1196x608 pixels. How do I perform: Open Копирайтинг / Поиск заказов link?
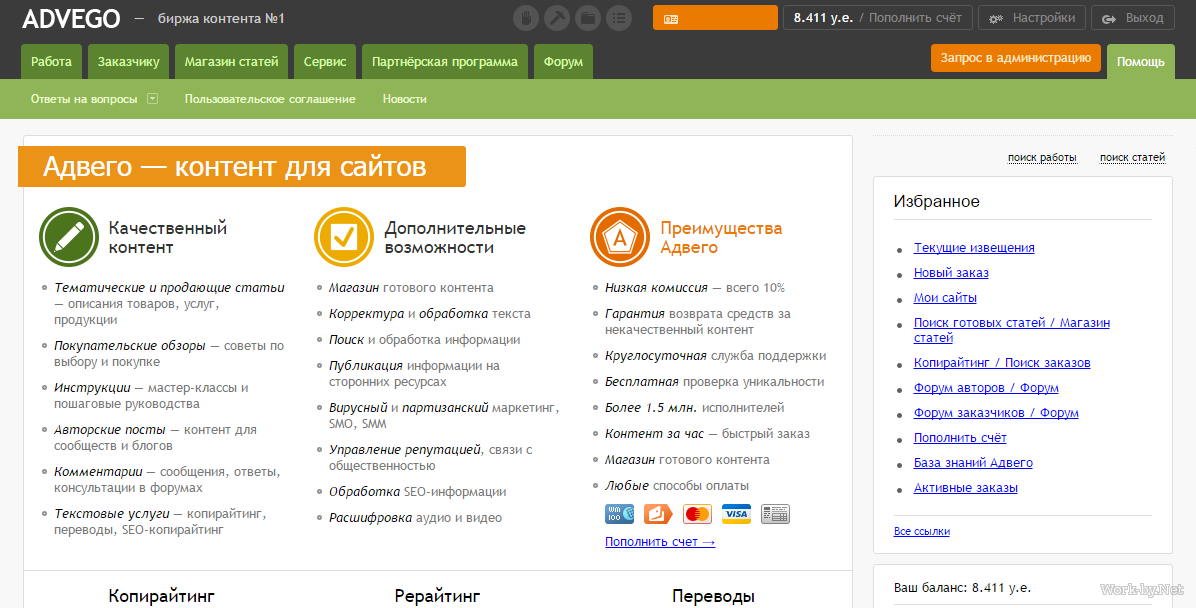[1002, 362]
